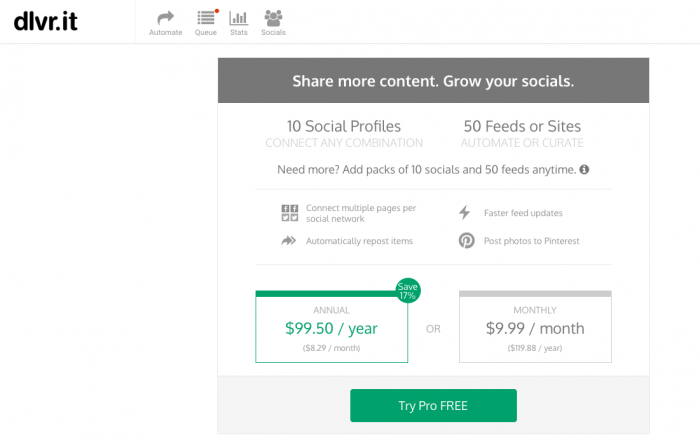Open the Queue list icon
The width and height of the screenshot is (700, 445).
(206, 16)
